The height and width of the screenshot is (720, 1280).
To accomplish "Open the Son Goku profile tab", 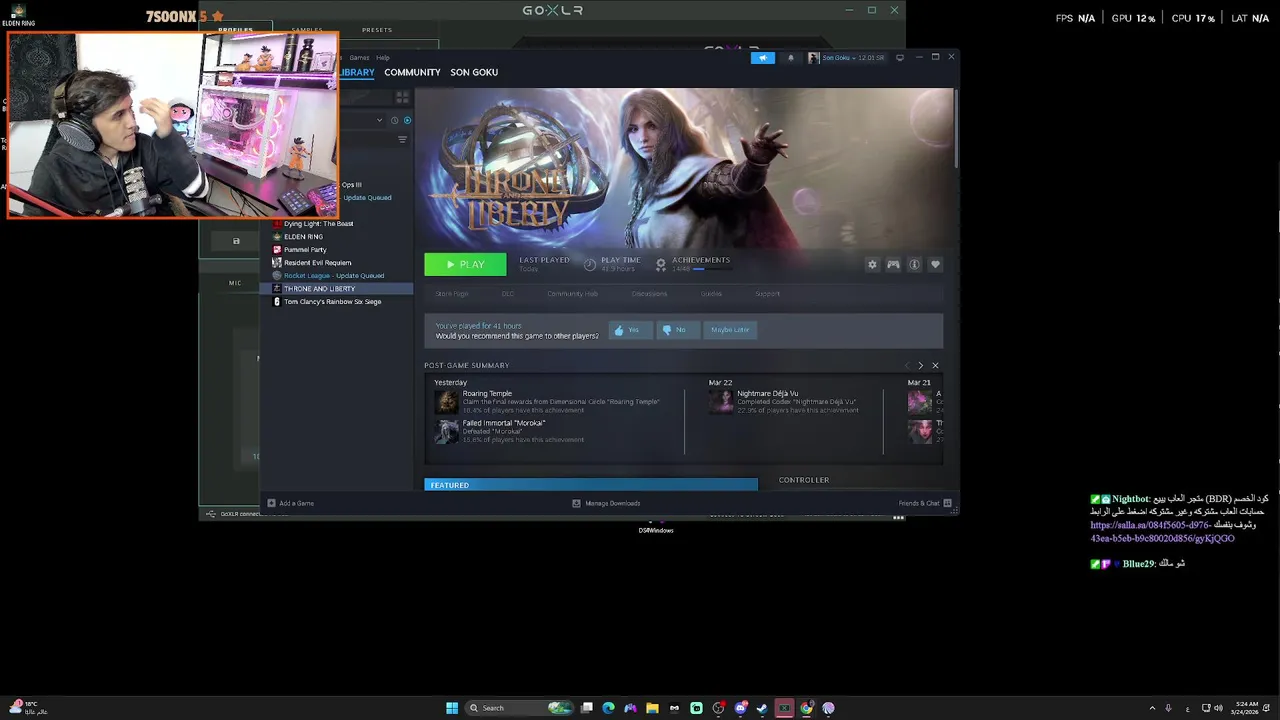I will click(474, 72).
